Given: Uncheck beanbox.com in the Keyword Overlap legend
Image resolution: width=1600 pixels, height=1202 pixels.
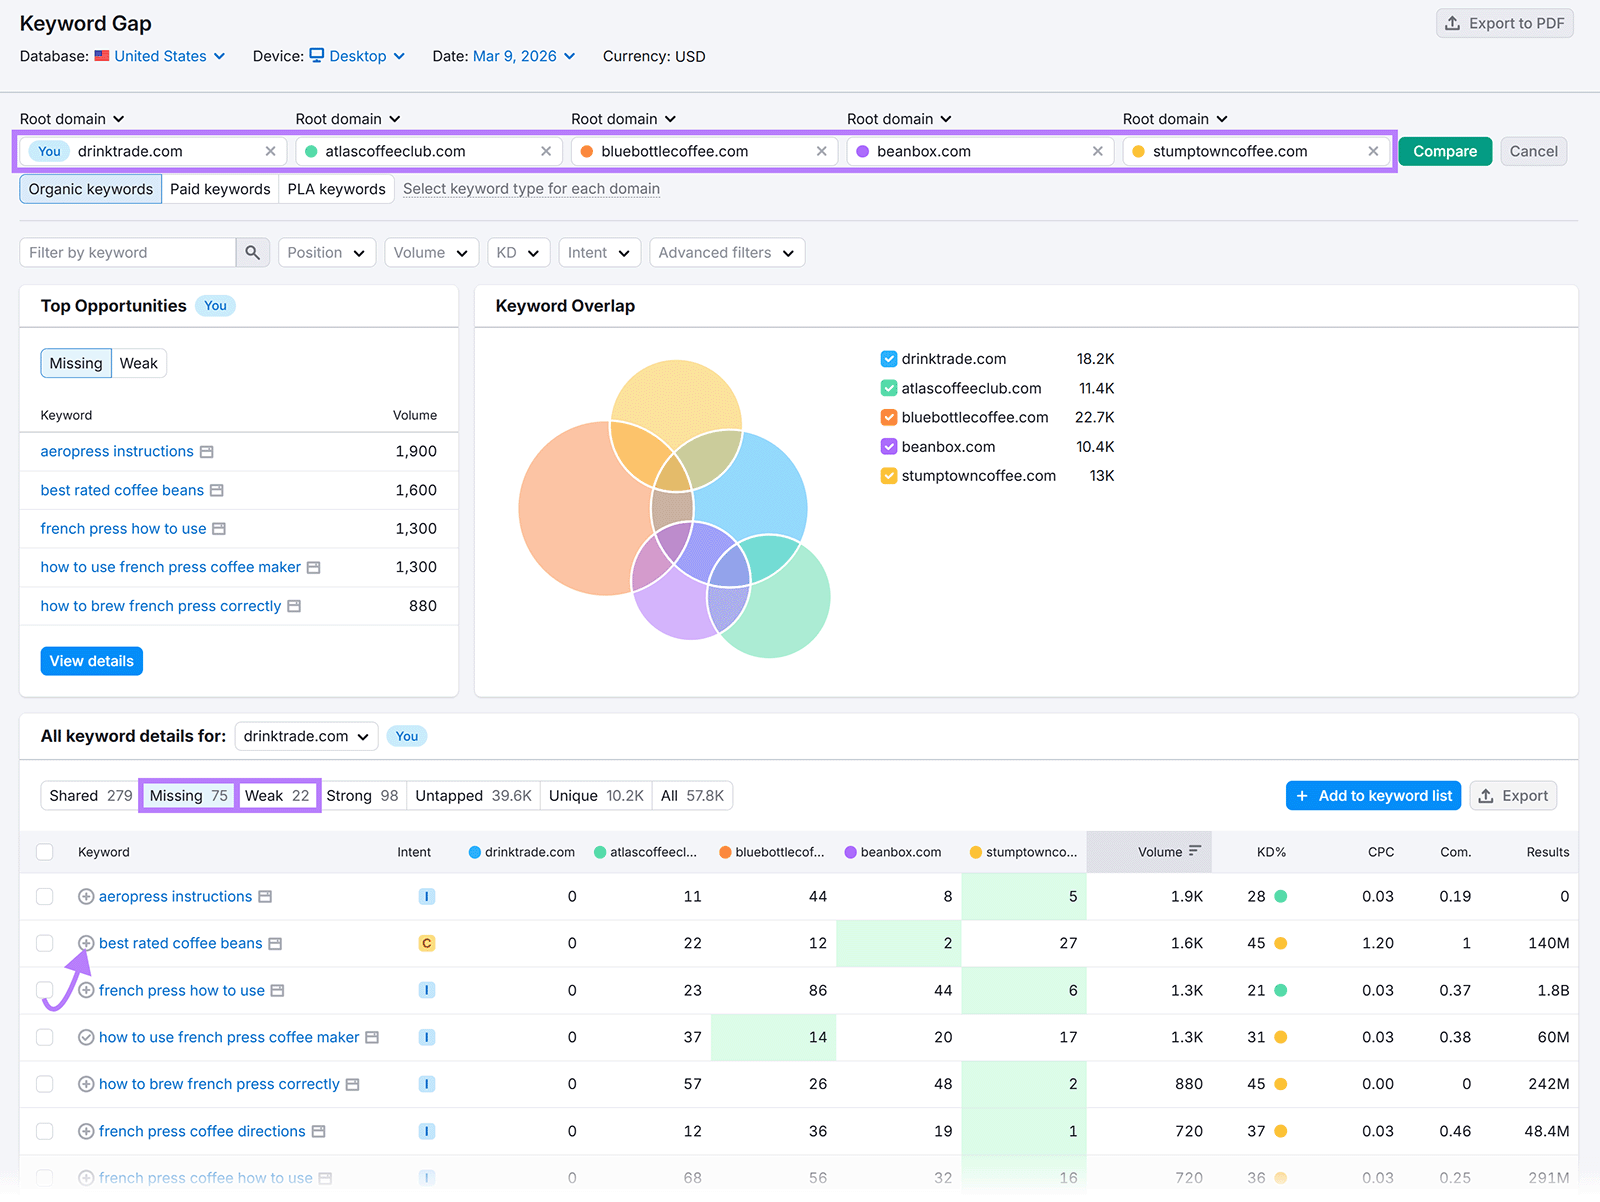Looking at the screenshot, I should [889, 447].
